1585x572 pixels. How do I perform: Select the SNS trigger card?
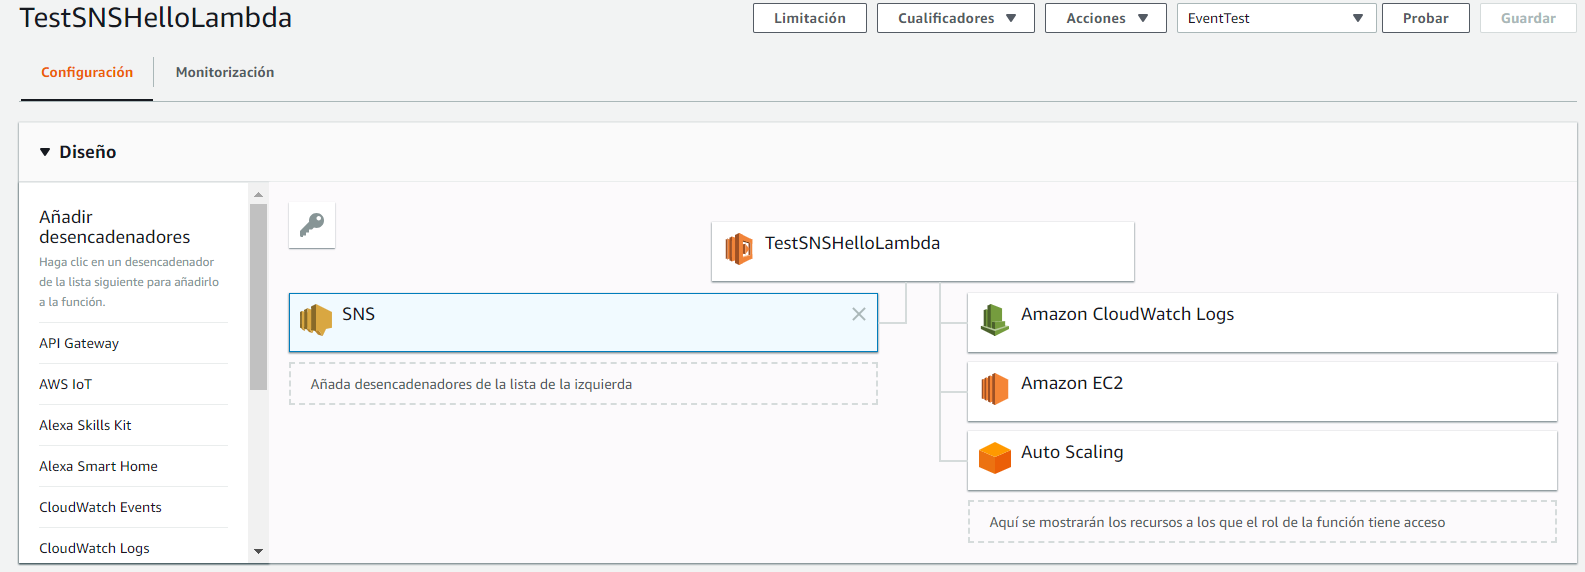[583, 322]
